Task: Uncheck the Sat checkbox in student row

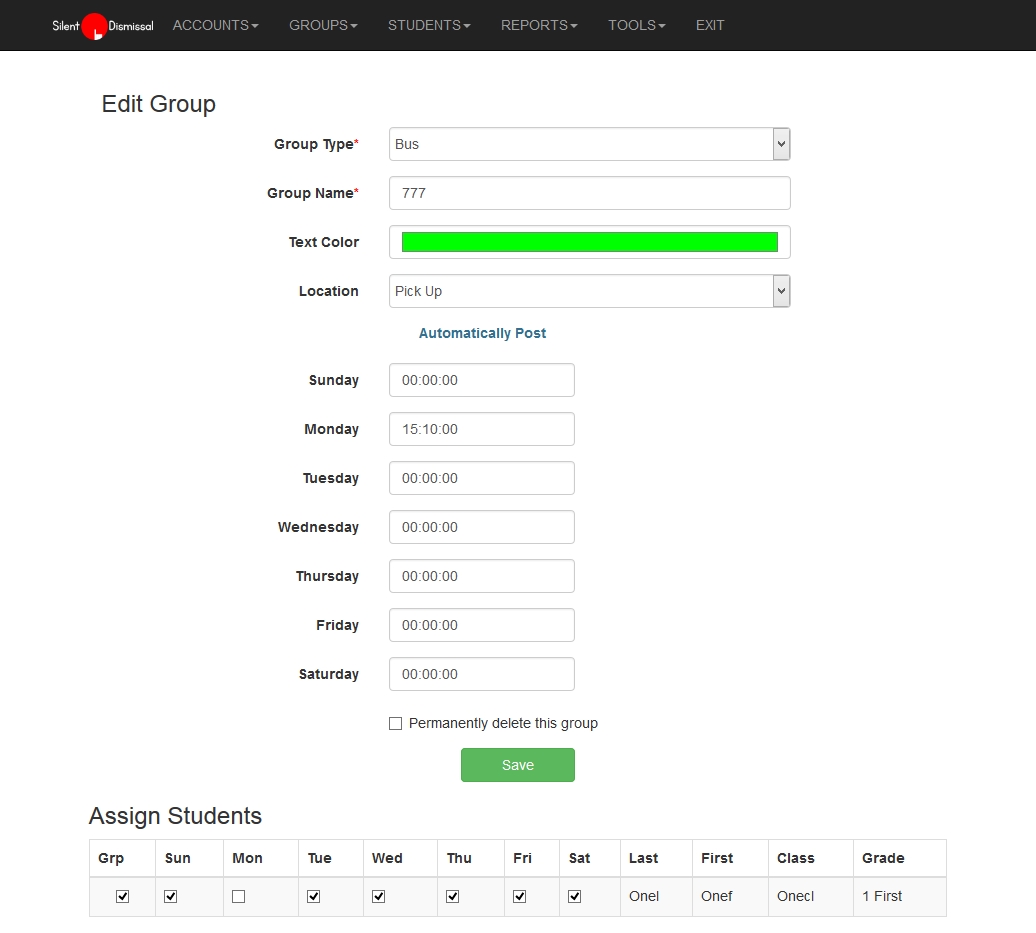Action: (x=574, y=897)
